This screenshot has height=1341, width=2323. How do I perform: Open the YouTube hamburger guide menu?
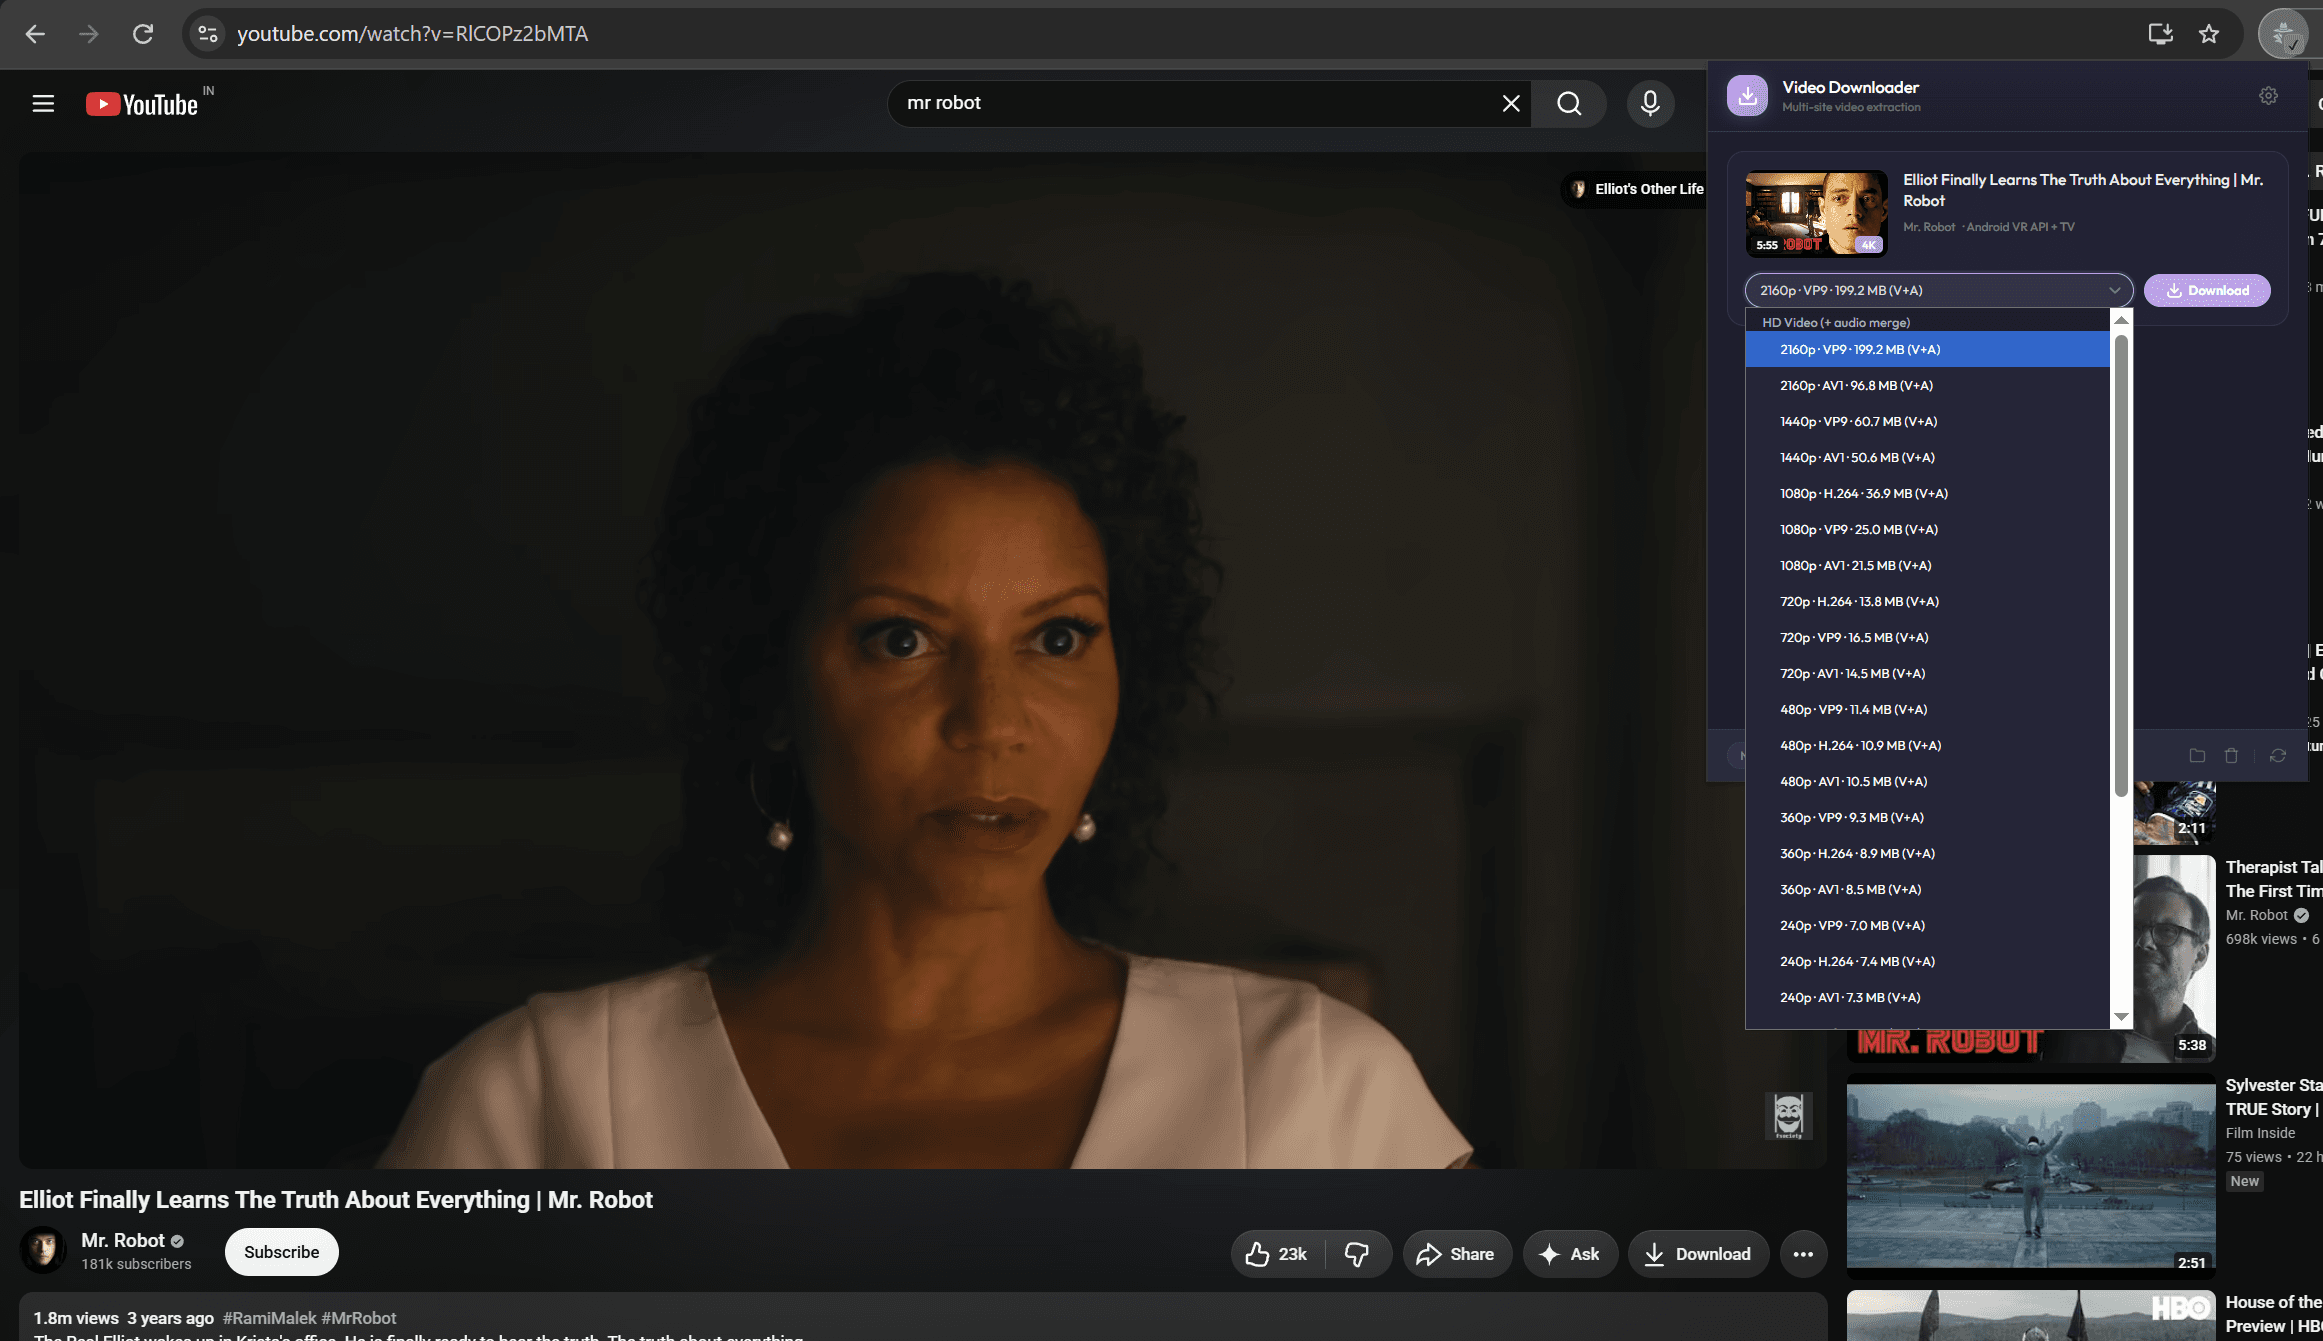[x=43, y=103]
